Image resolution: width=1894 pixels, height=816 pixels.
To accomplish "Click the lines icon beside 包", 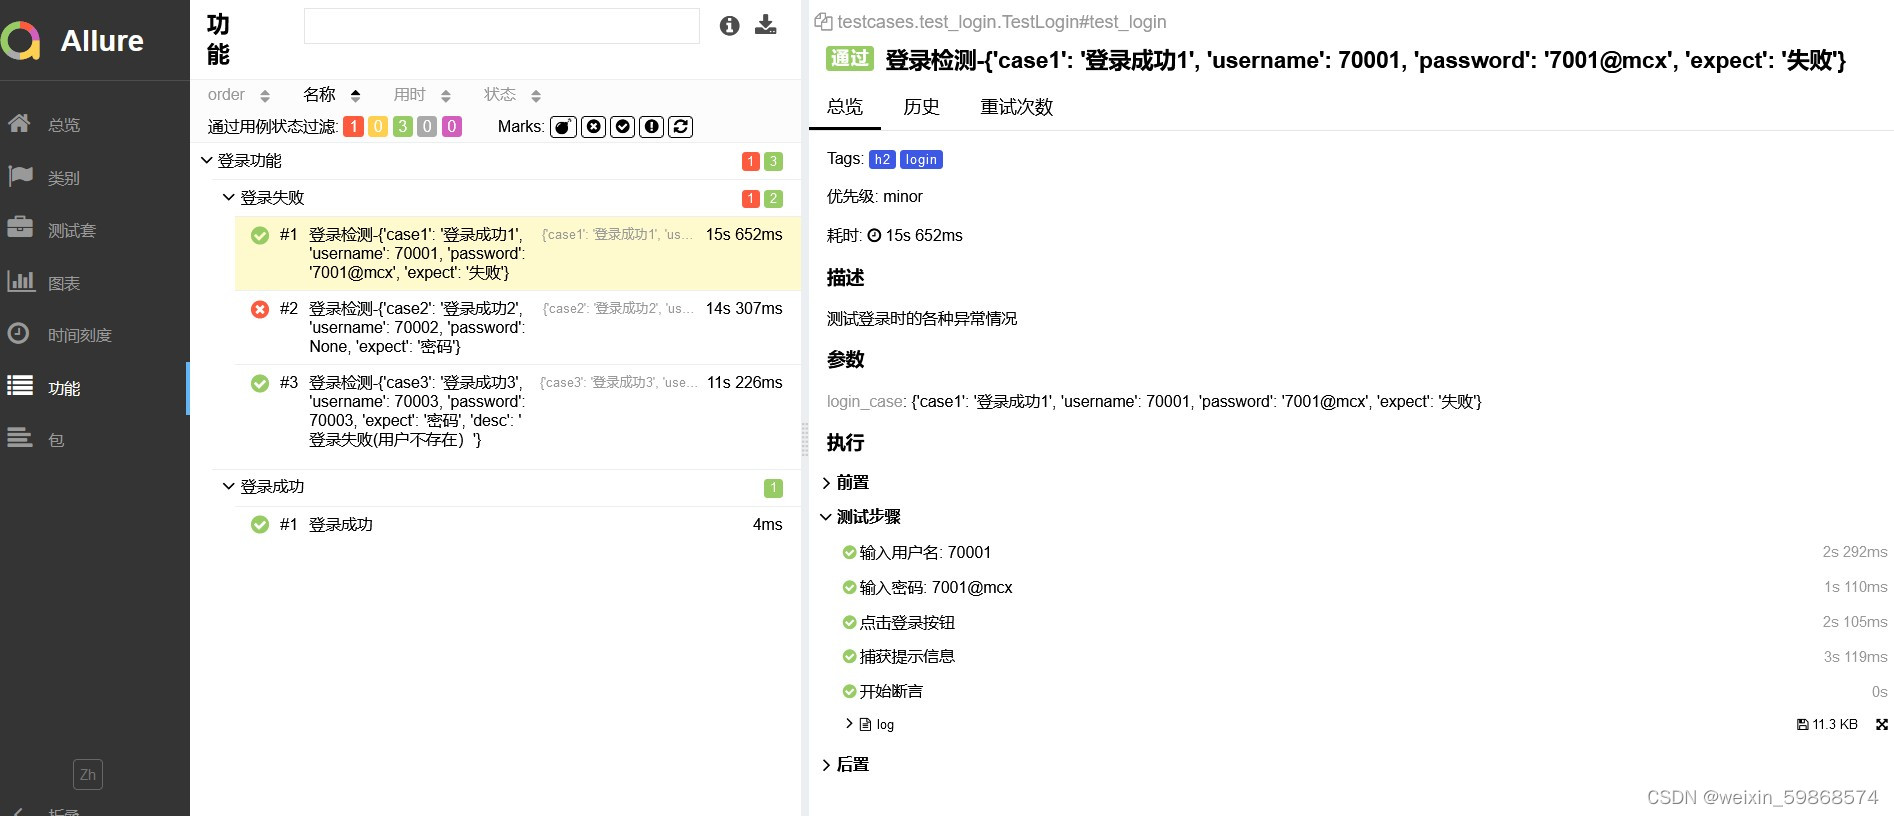I will coord(20,438).
